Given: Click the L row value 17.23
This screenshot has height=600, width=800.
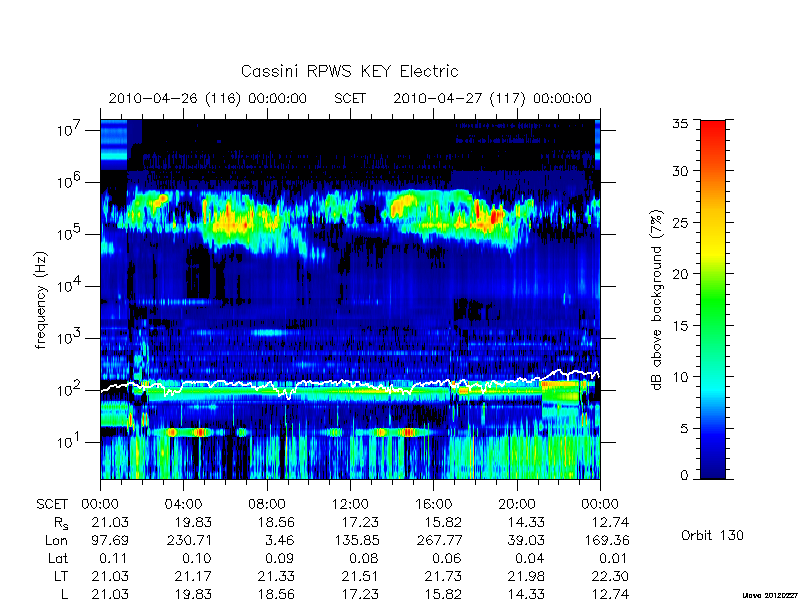Looking at the screenshot, I should (x=360, y=594).
